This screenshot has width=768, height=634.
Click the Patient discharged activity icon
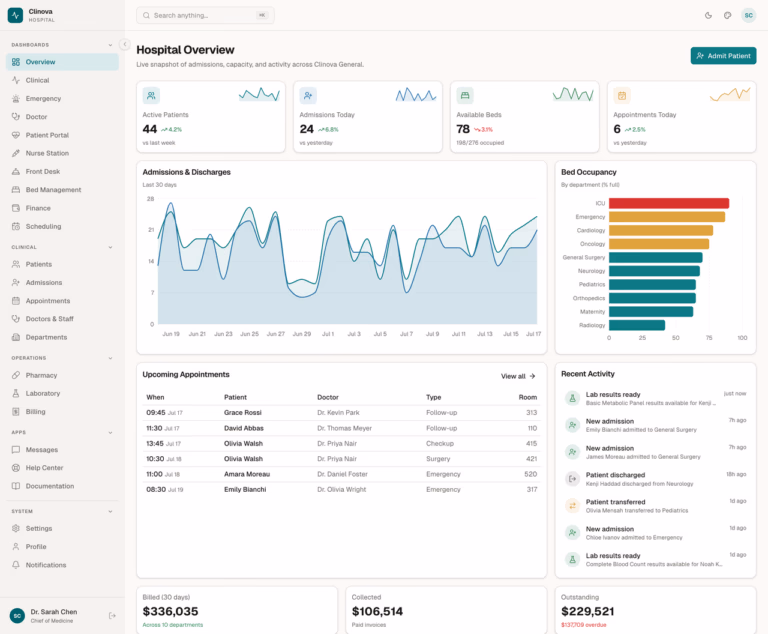coord(572,478)
